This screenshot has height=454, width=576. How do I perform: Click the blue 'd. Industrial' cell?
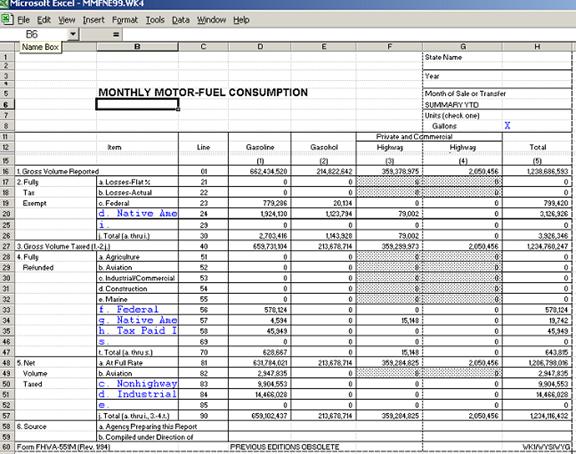137,394
